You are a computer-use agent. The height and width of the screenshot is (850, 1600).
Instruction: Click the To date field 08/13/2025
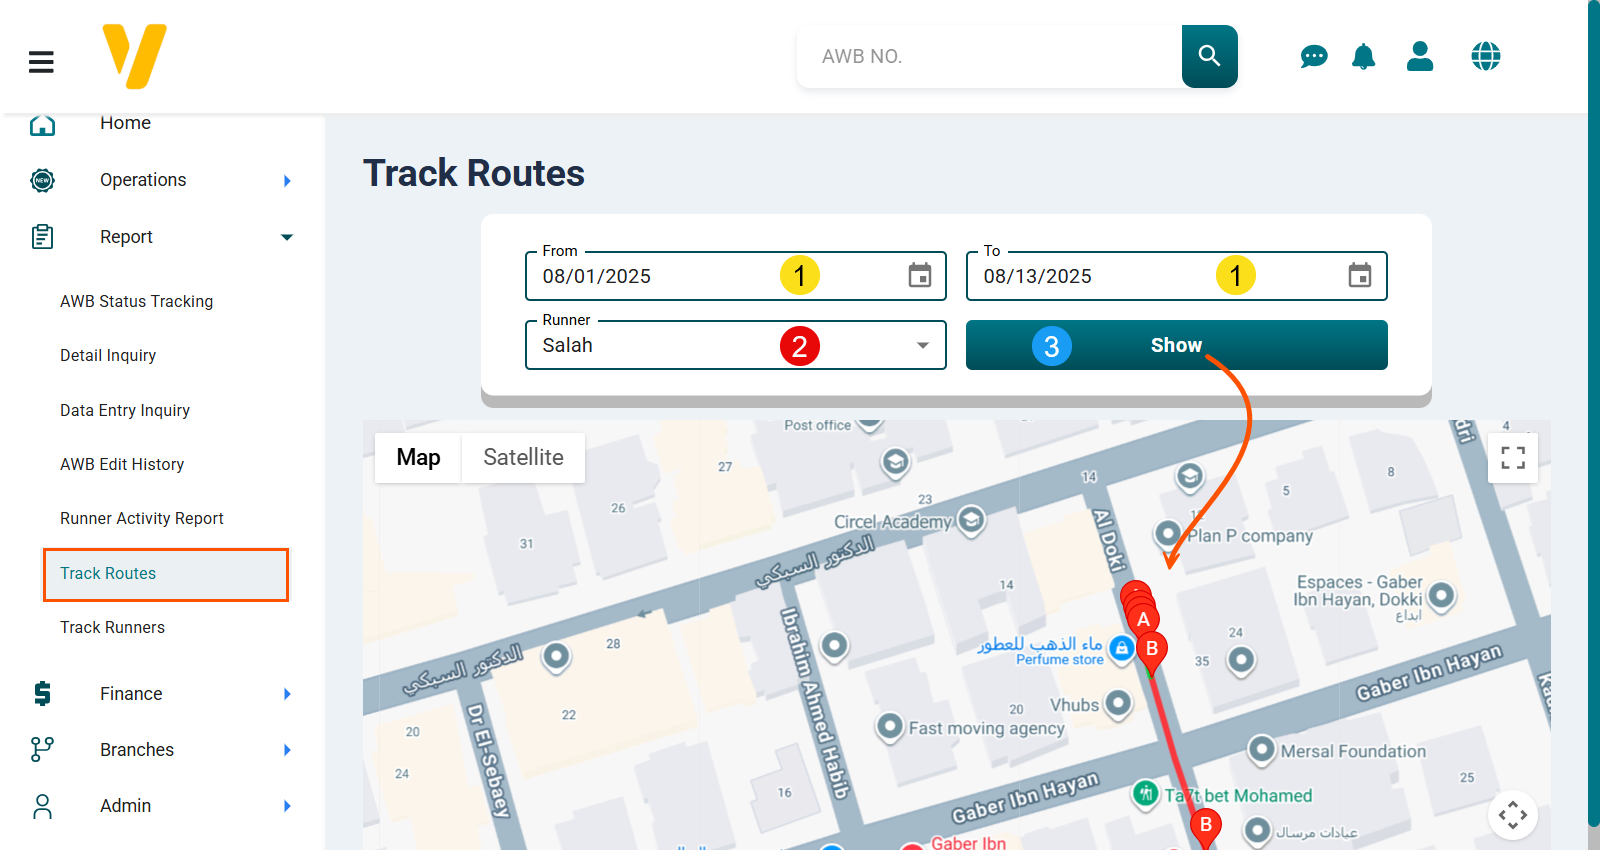[x=1177, y=276]
